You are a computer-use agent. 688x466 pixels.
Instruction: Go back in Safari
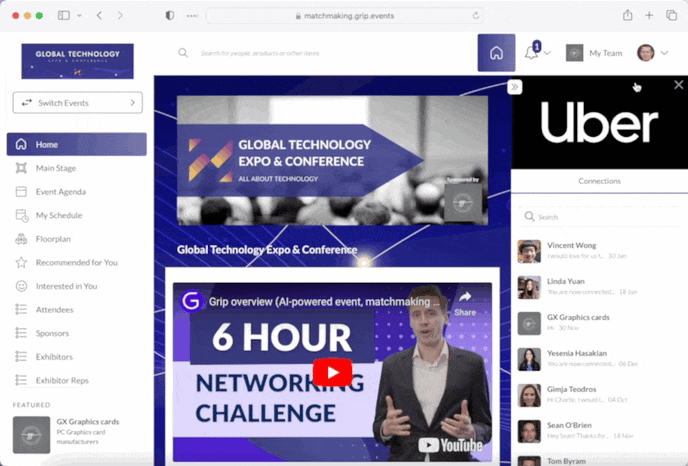[100, 15]
